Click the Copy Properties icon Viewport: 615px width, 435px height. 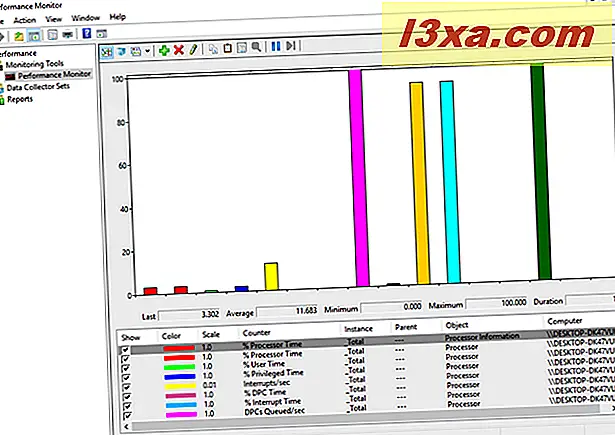click(x=213, y=49)
